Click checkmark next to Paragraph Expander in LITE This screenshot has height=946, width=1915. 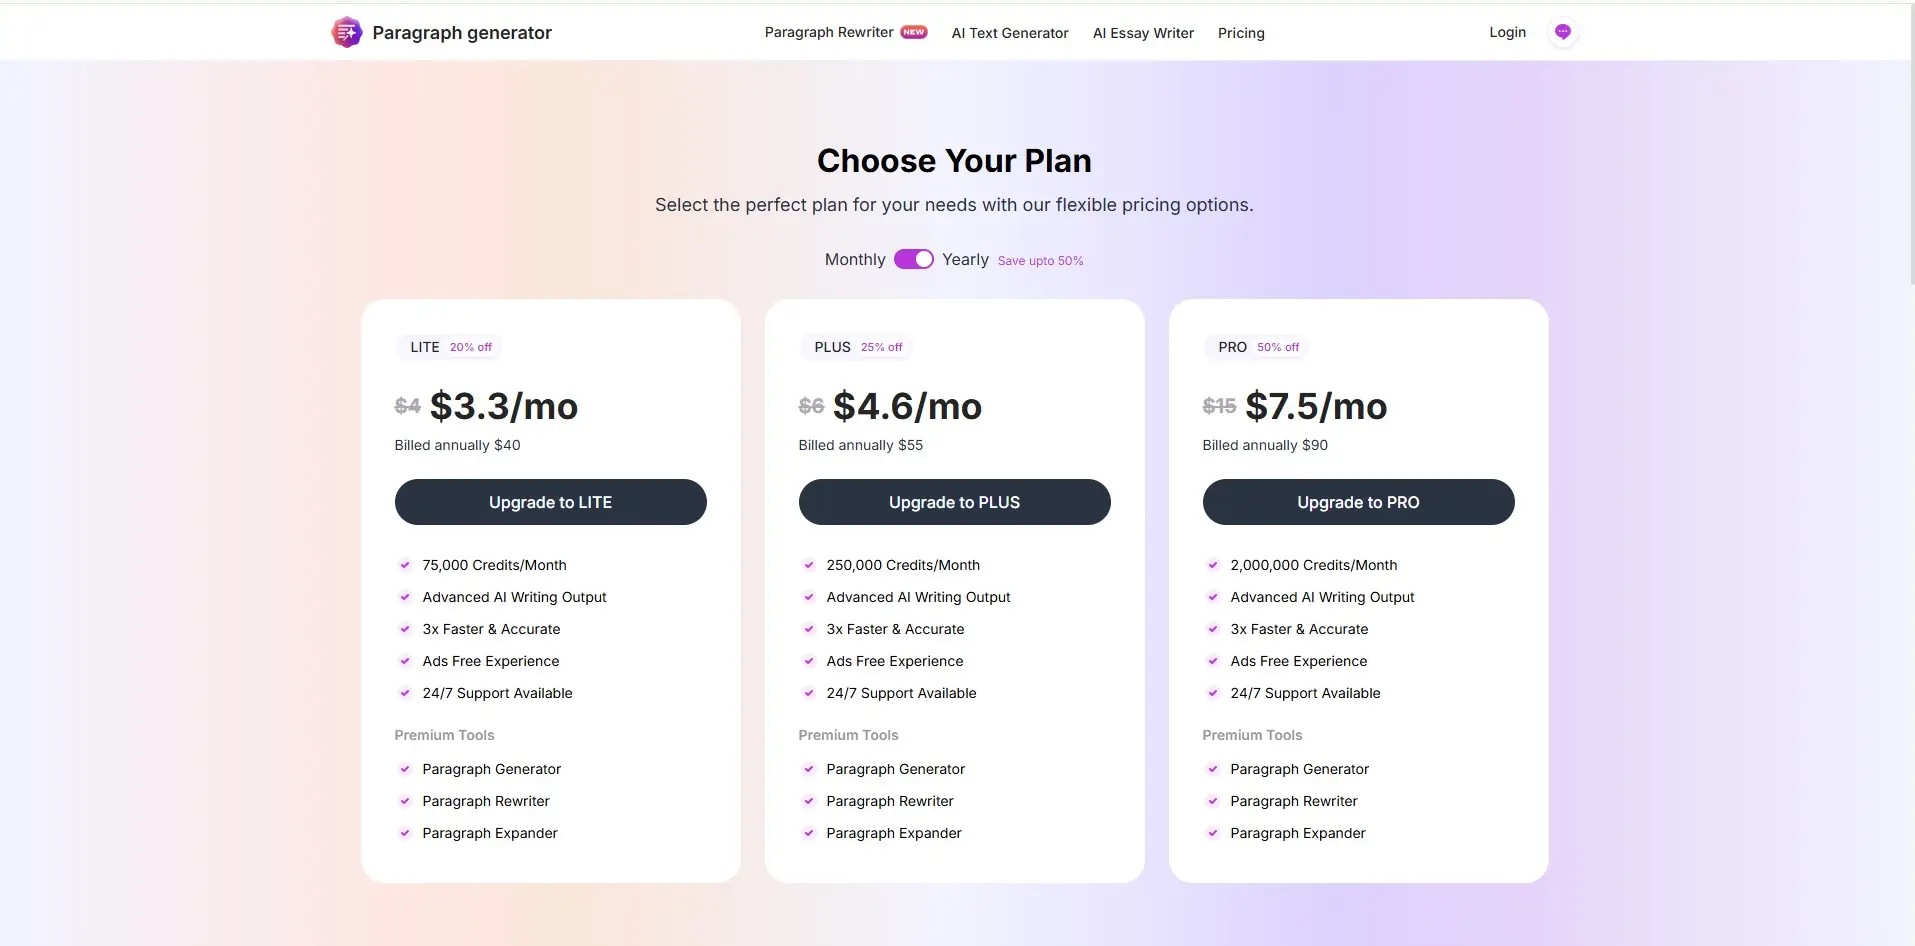tap(404, 833)
